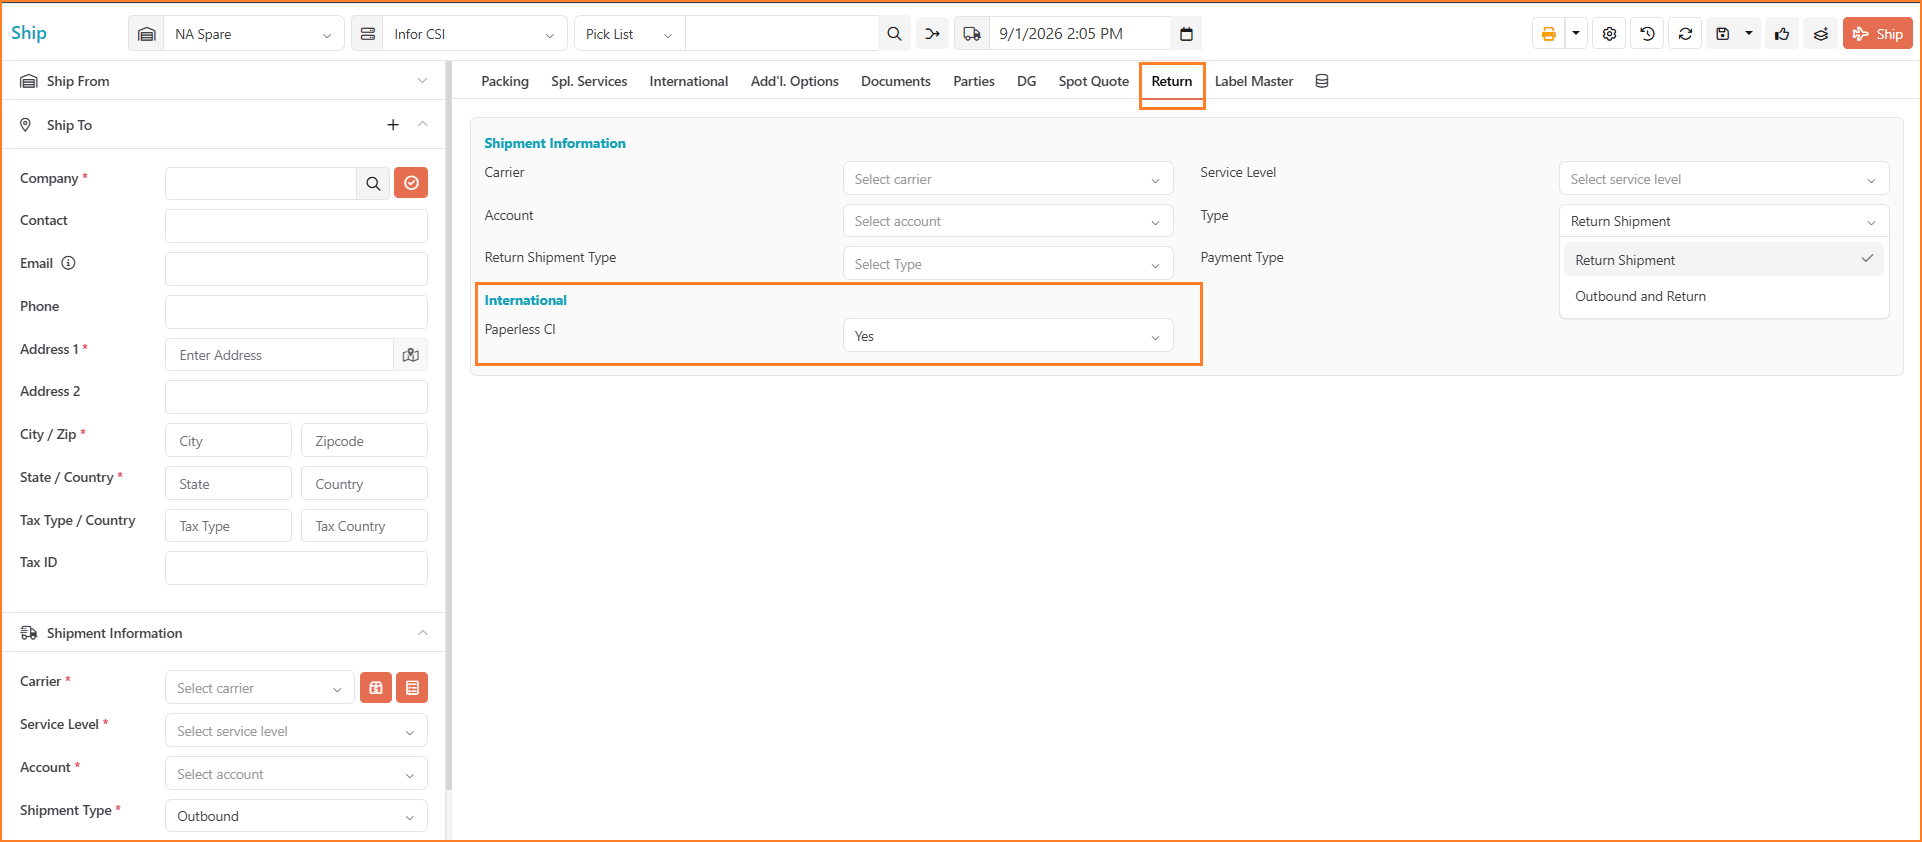The width and height of the screenshot is (1922, 842).
Task: Click the layers-plus icon in toolbar
Action: [1821, 34]
